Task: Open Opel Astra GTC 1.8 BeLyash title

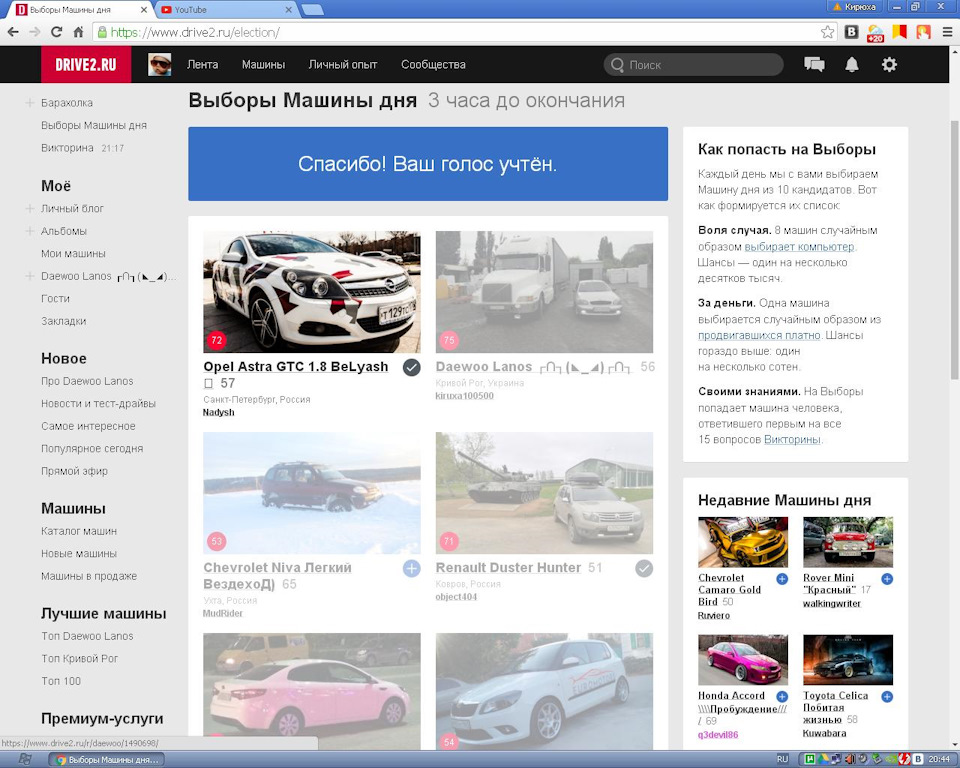Action: pyautogui.click(x=296, y=366)
